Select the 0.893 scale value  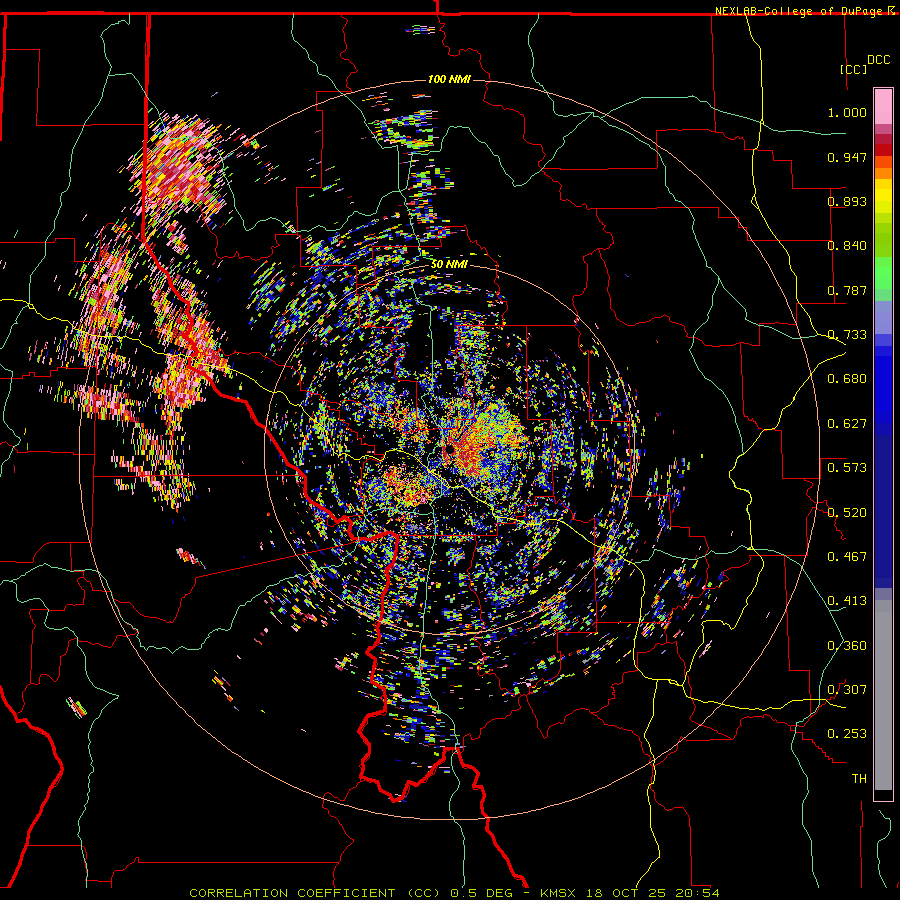pos(847,201)
